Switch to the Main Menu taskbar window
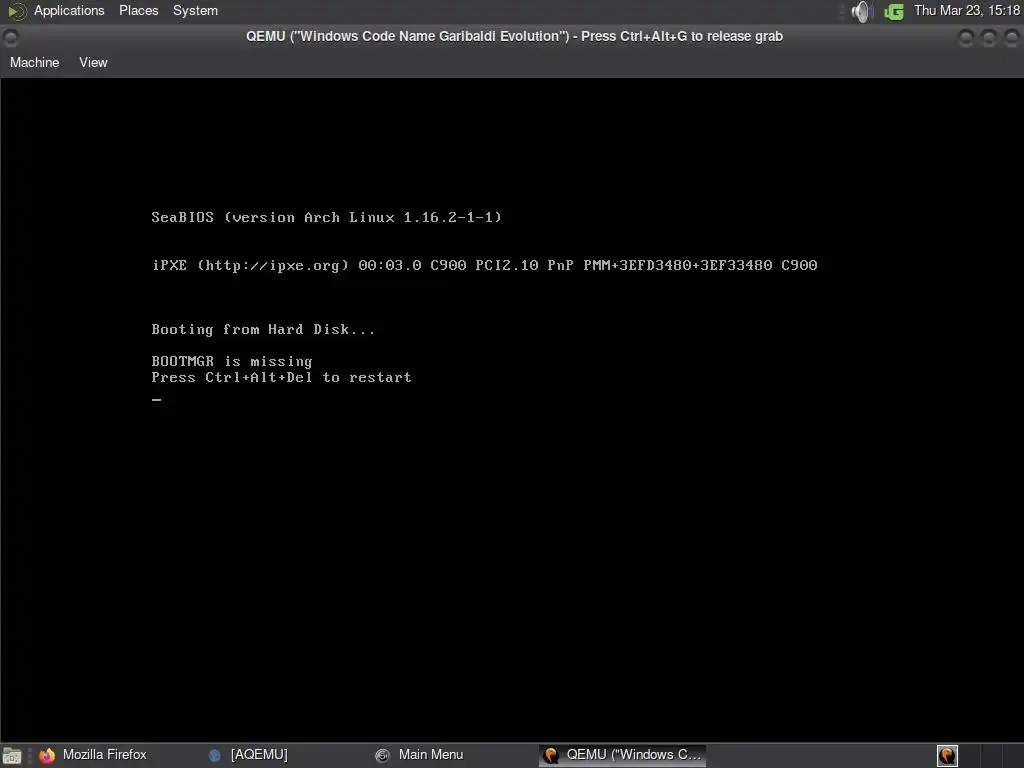The width and height of the screenshot is (1024, 768). pyautogui.click(x=421, y=755)
